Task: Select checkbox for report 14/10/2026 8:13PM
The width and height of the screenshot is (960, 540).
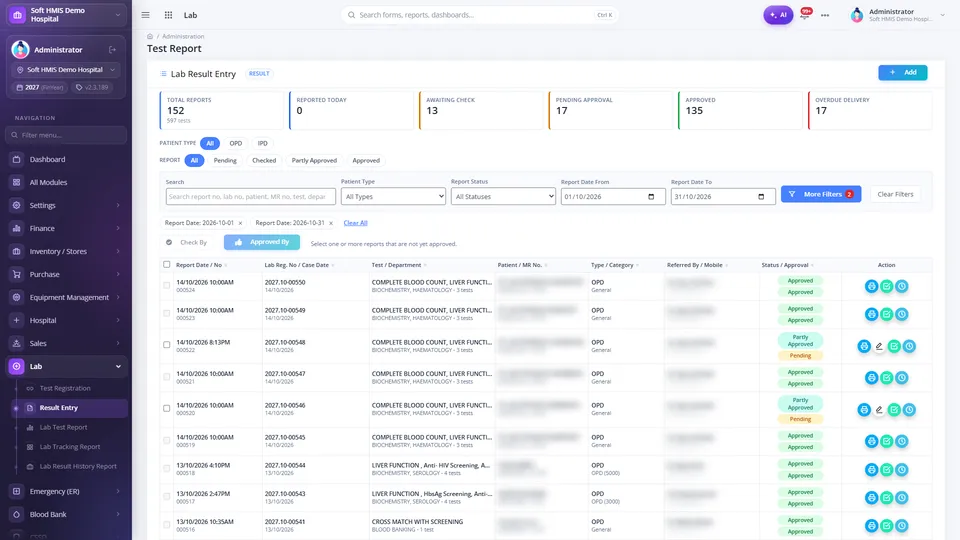Action: point(167,345)
